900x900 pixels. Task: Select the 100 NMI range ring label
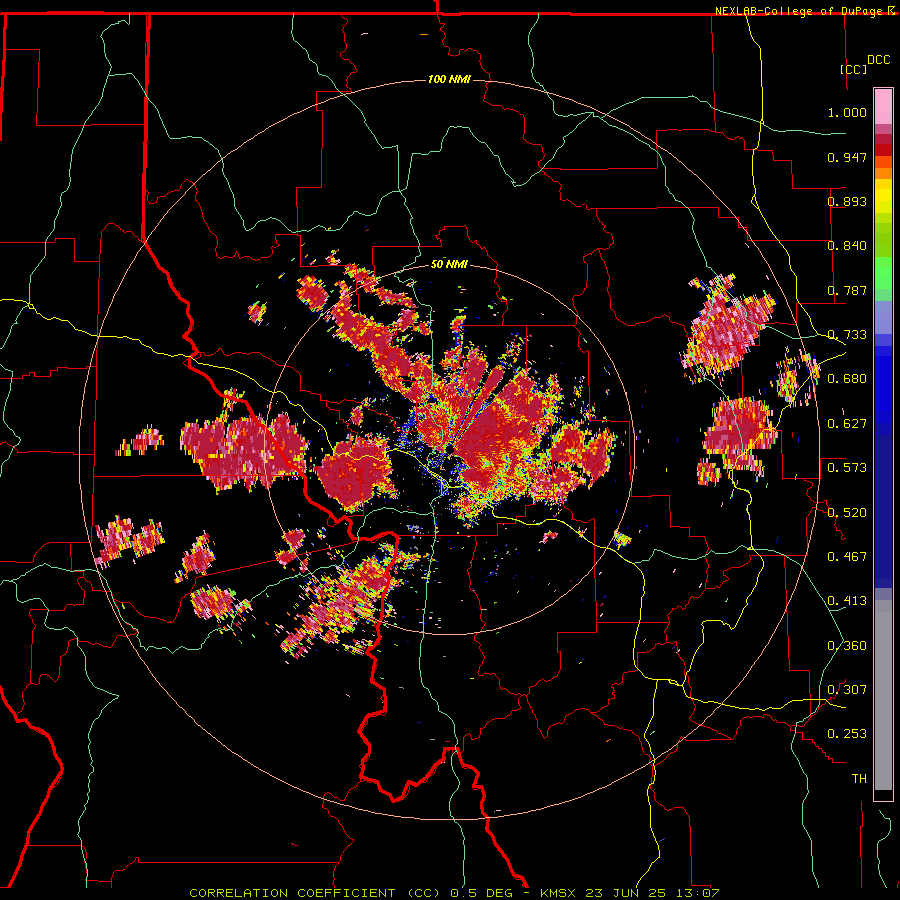coord(449,79)
